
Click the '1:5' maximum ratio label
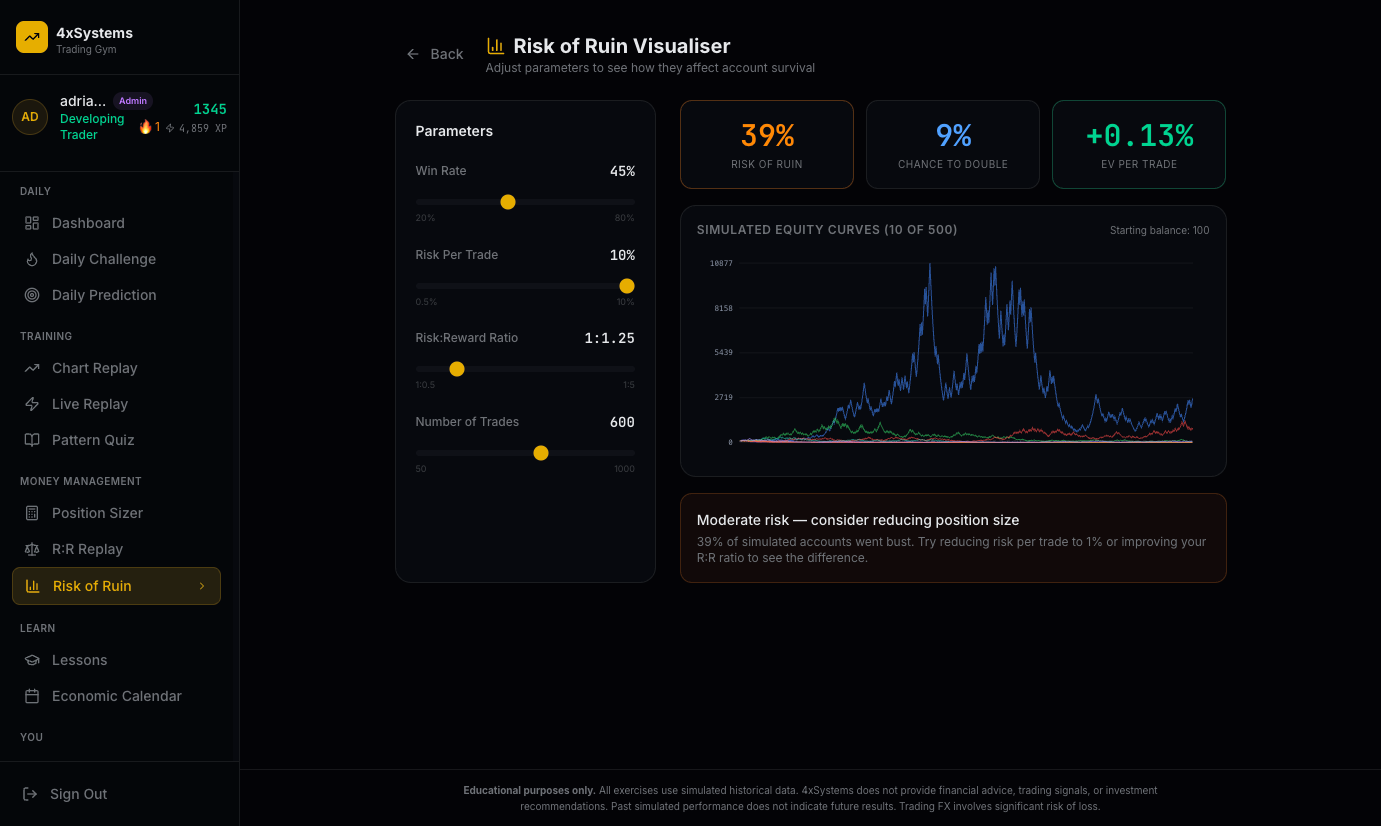(629, 385)
